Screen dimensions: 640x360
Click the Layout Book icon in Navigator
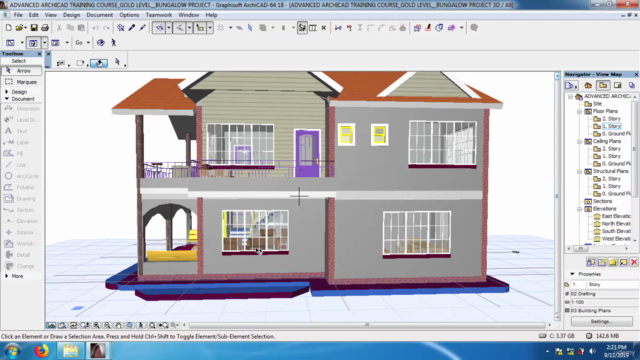[x=618, y=85]
